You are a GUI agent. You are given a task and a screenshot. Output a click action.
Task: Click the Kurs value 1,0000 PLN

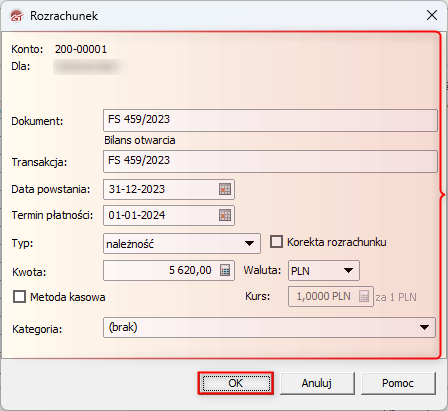[x=323, y=296]
